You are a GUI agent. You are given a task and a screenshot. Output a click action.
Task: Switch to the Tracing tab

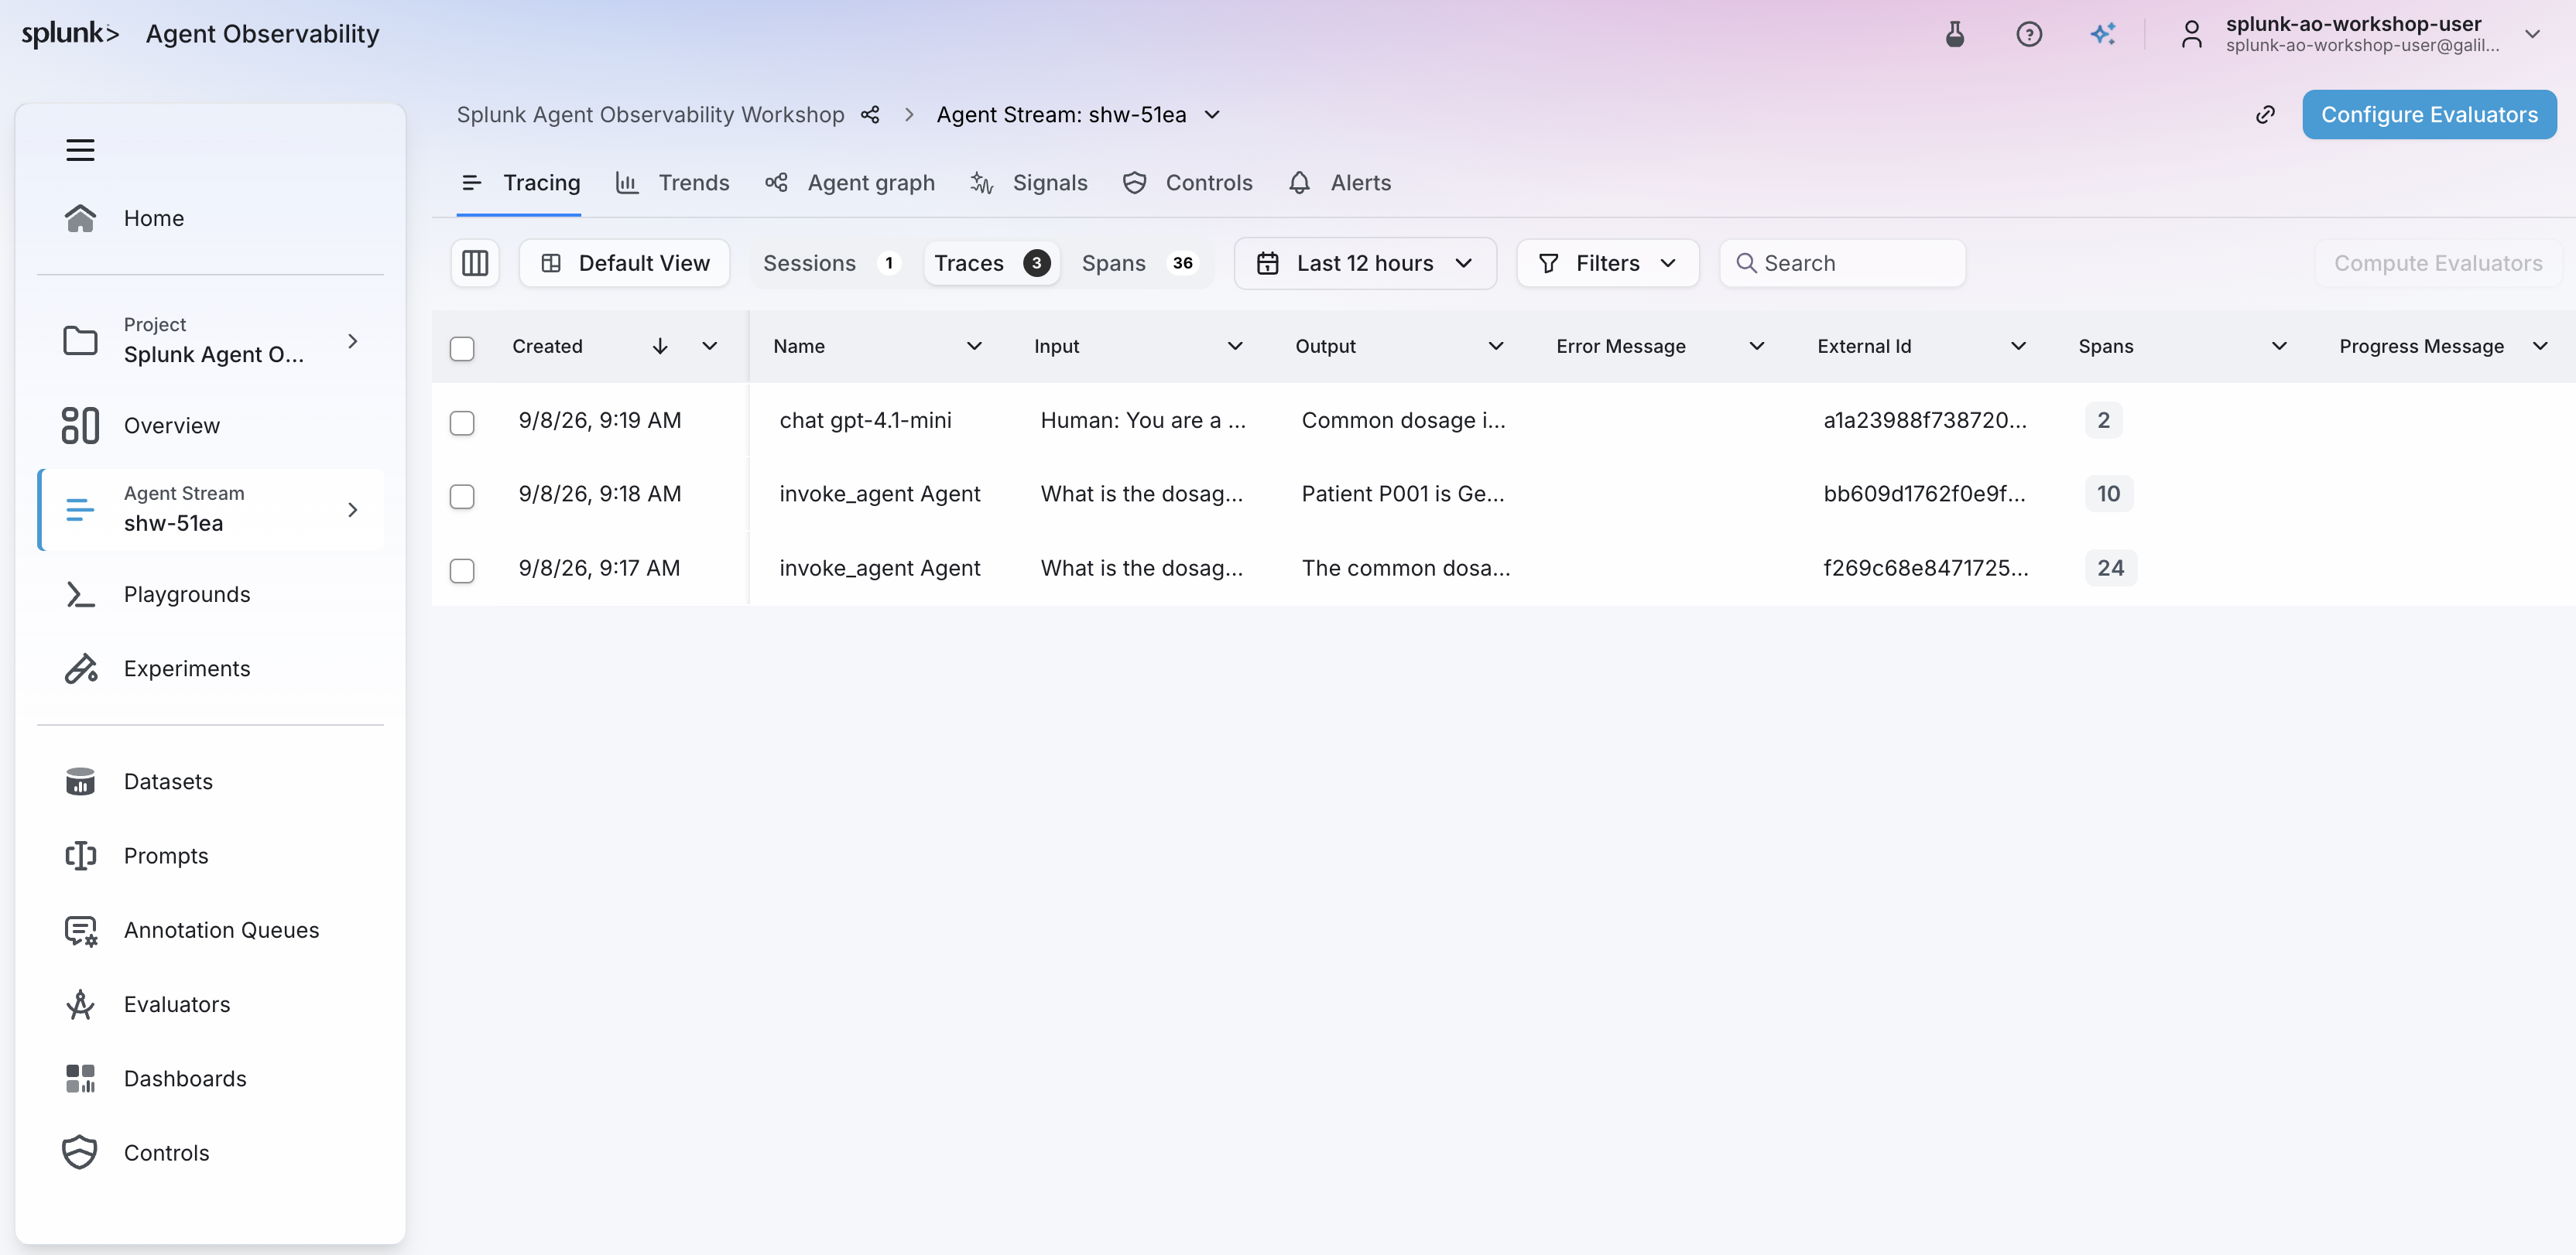tap(520, 183)
